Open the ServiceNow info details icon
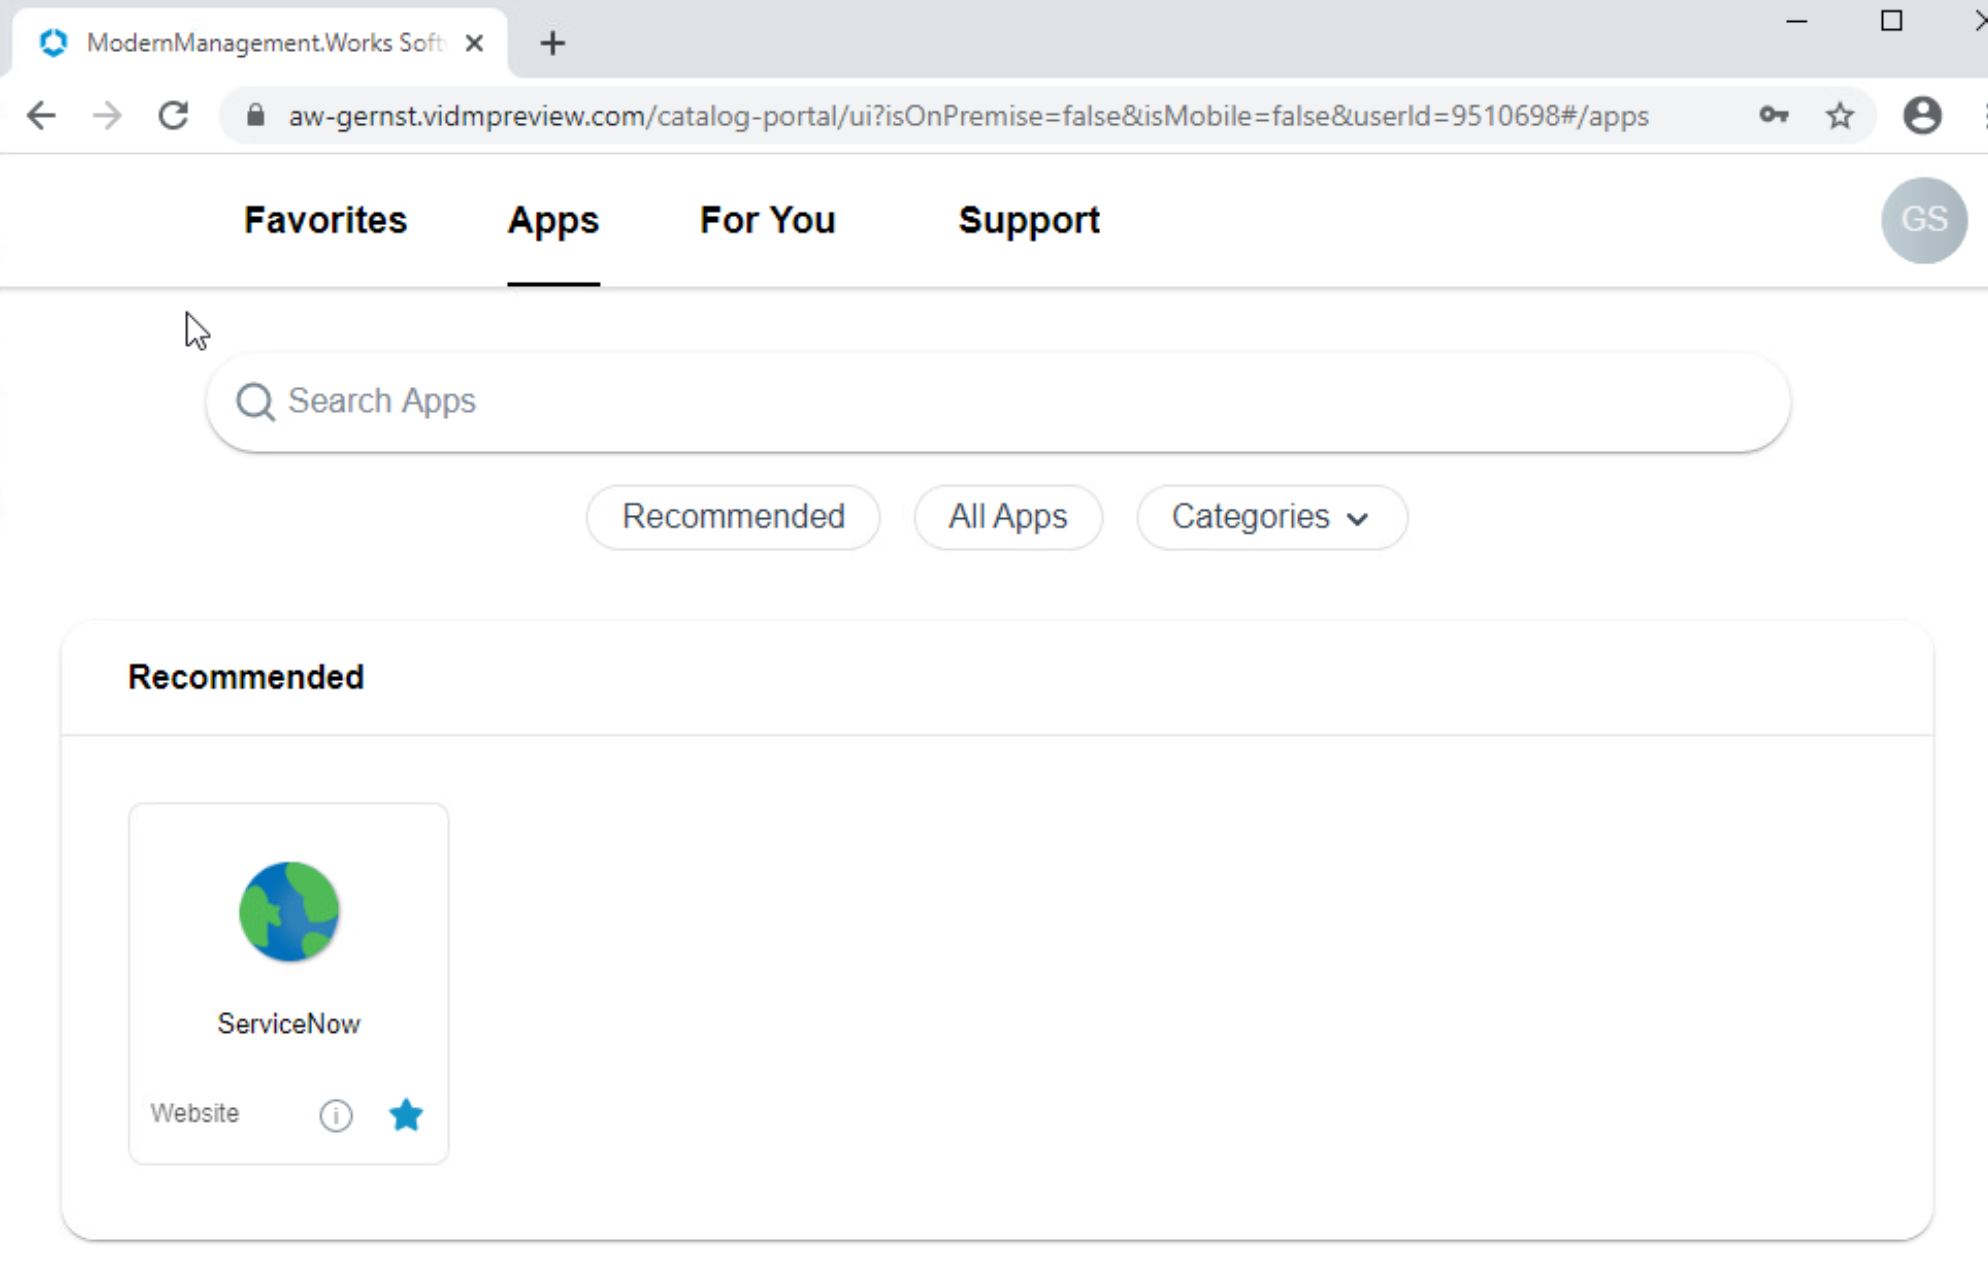Viewport: 1988px width, 1261px height. pyautogui.click(x=336, y=1114)
